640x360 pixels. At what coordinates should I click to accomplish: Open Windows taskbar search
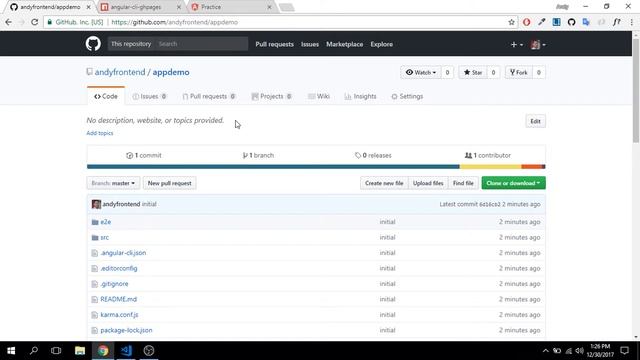[x=34, y=351]
